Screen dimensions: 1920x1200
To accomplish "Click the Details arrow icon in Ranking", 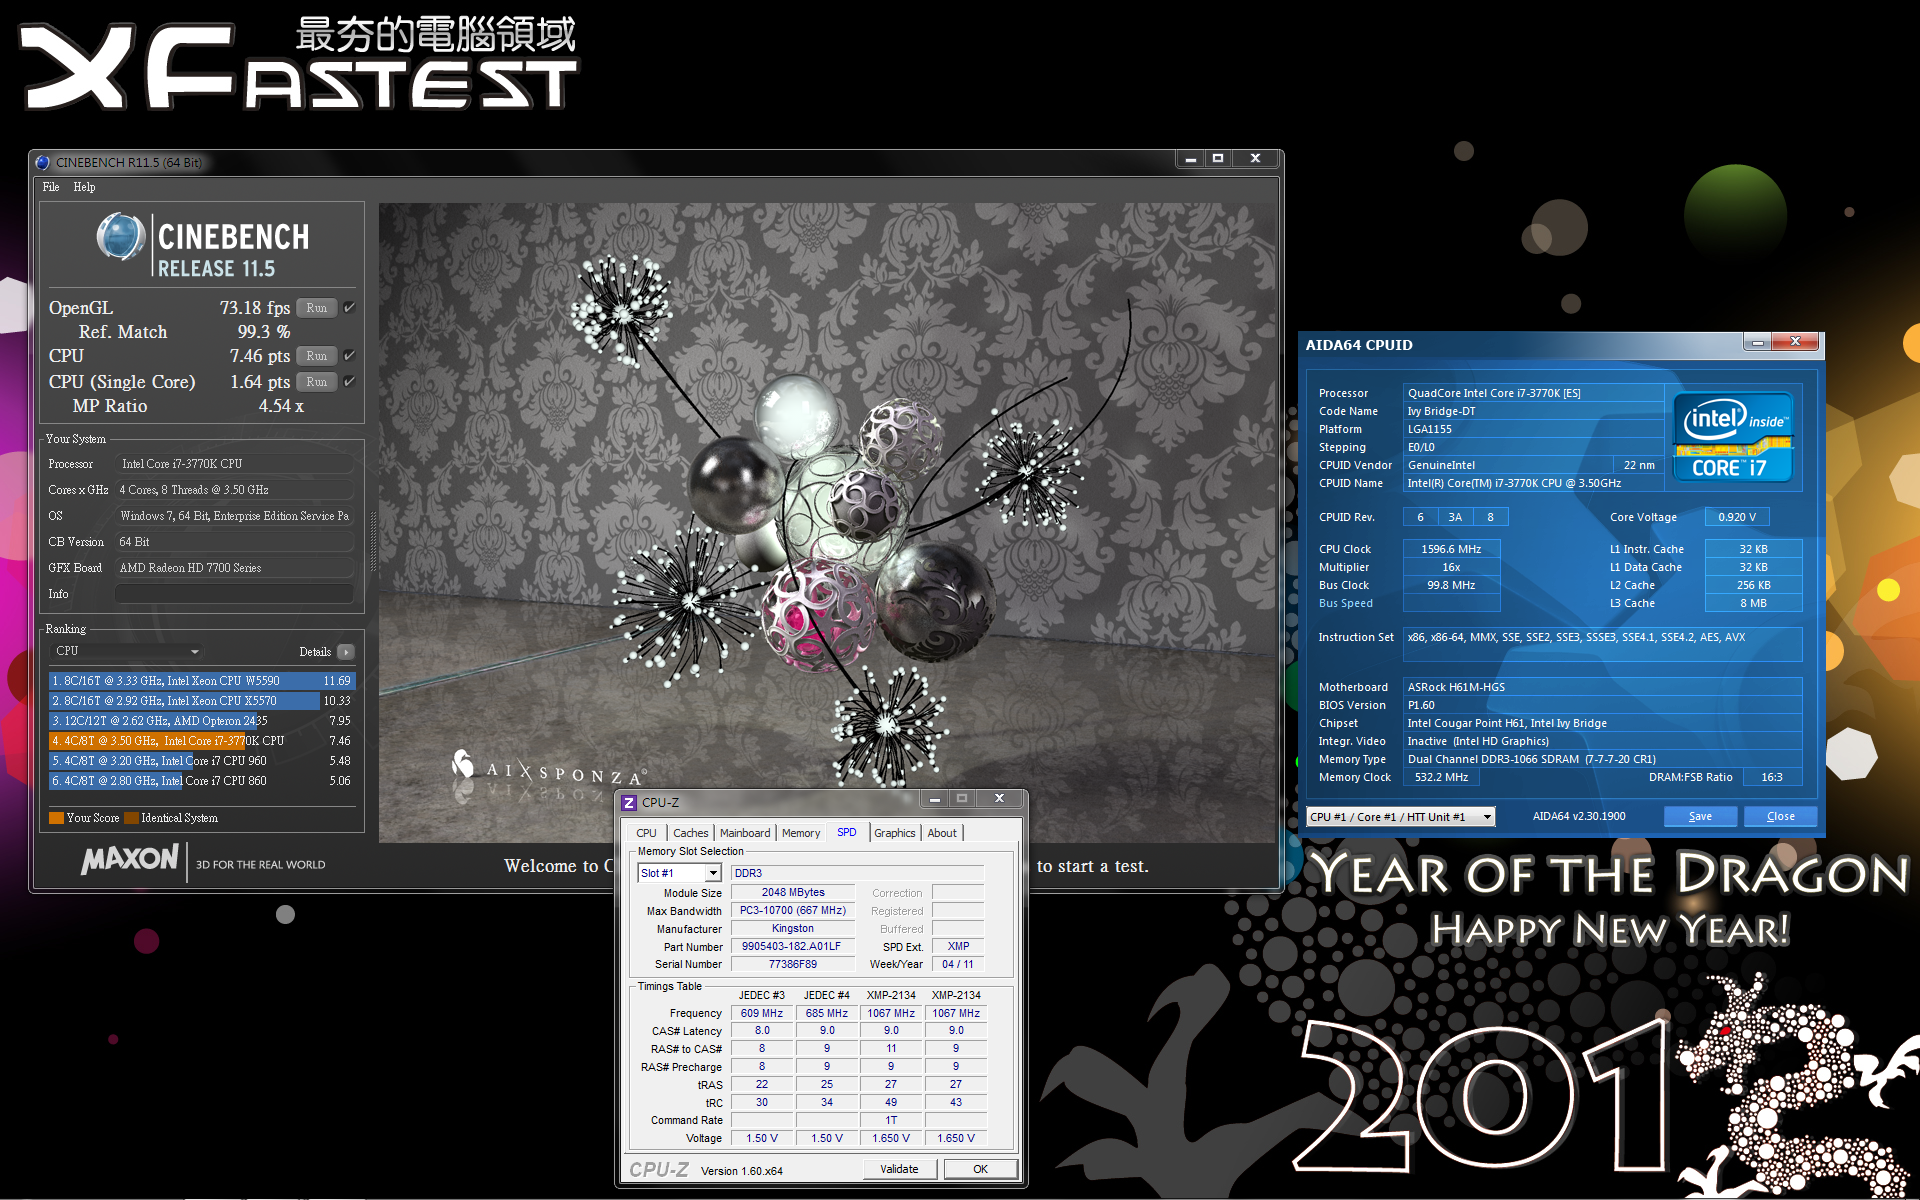I will [x=346, y=652].
